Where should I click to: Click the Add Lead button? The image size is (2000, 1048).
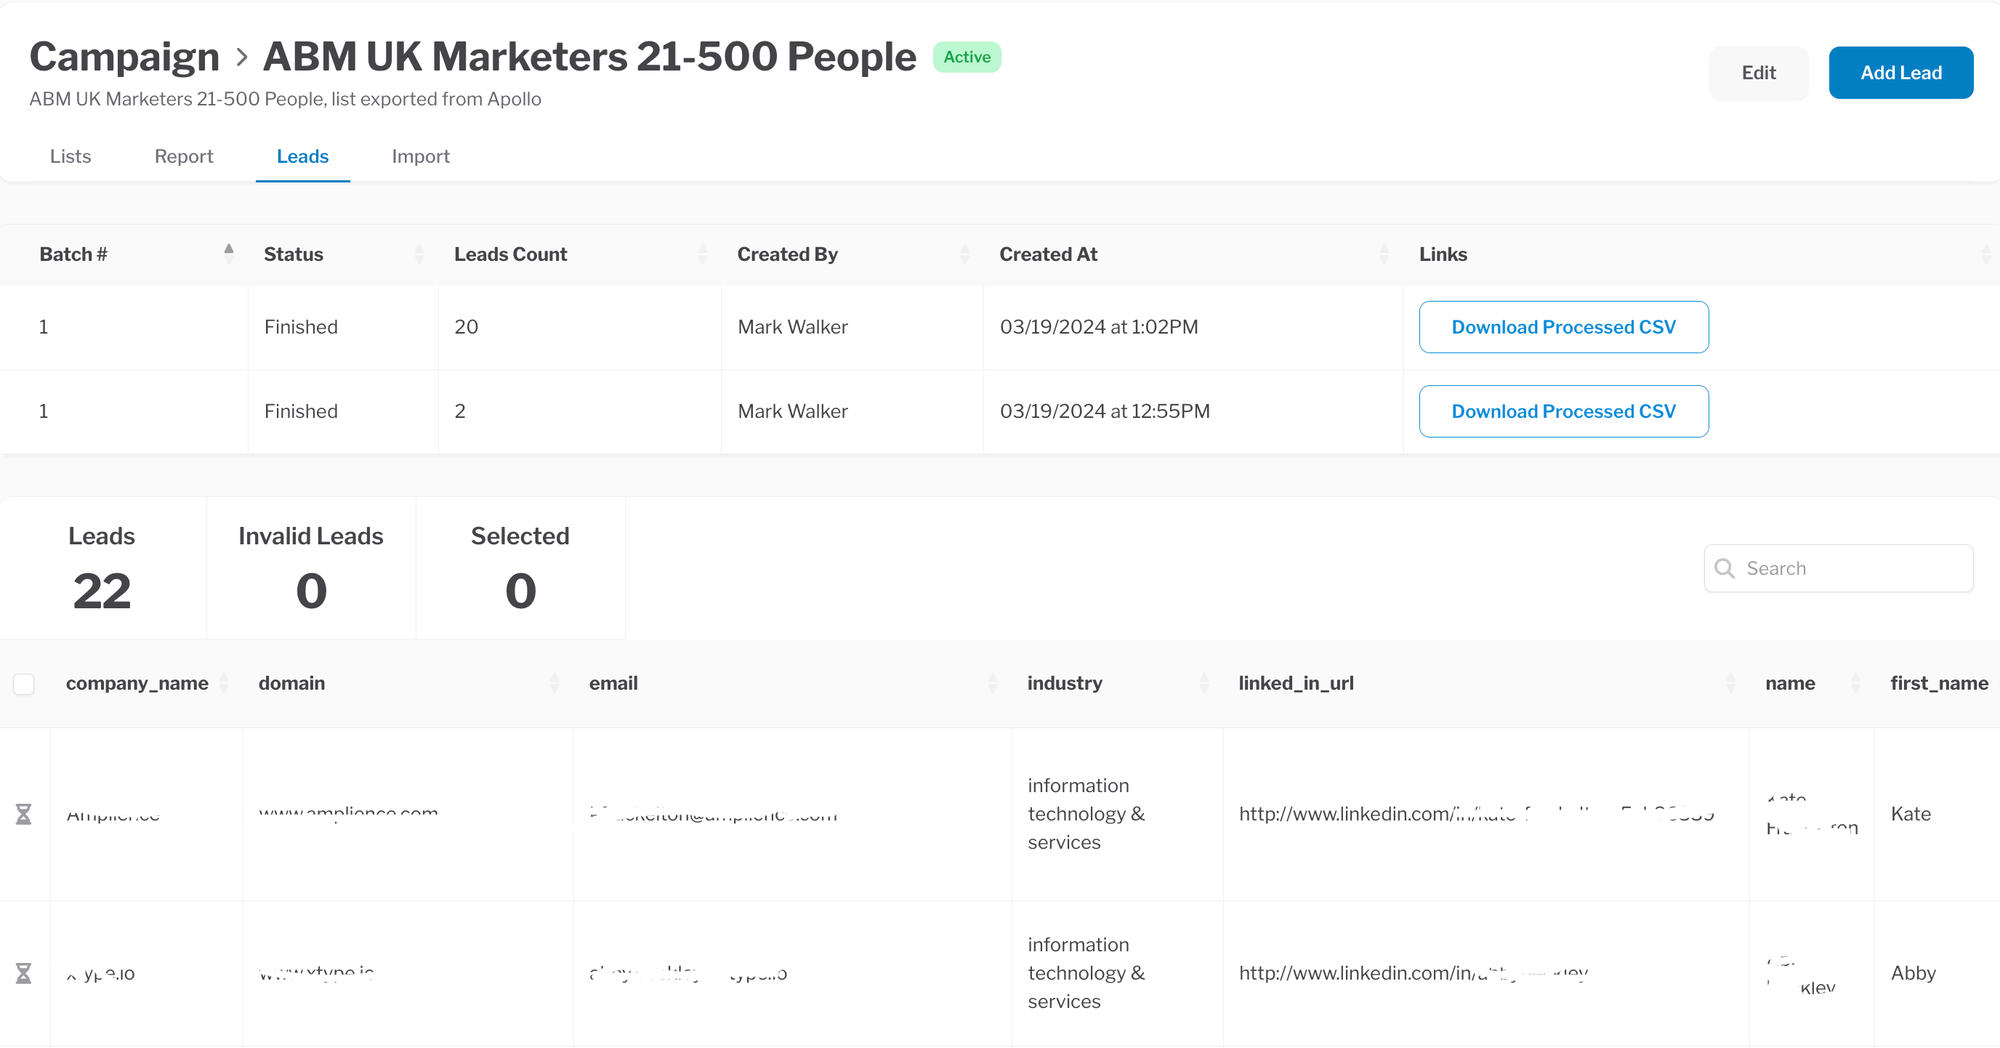(1900, 73)
